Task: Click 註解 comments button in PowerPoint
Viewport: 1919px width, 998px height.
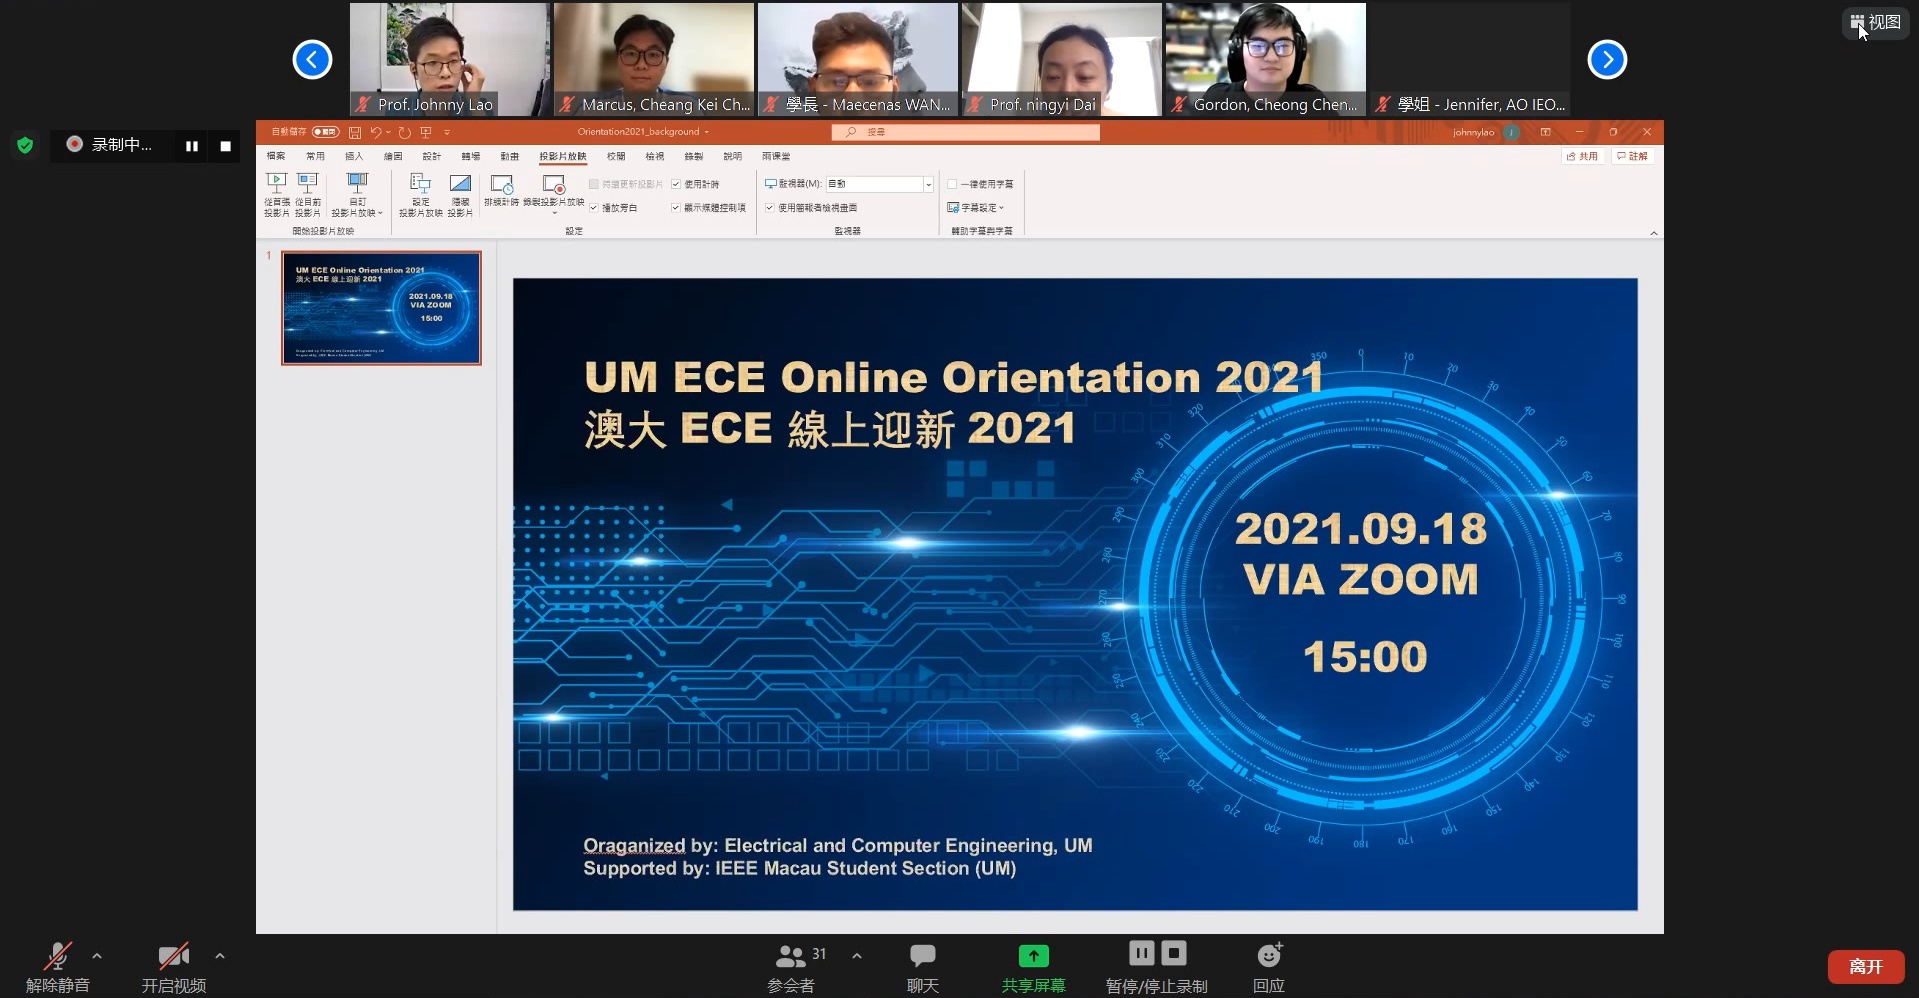Action: point(1632,156)
